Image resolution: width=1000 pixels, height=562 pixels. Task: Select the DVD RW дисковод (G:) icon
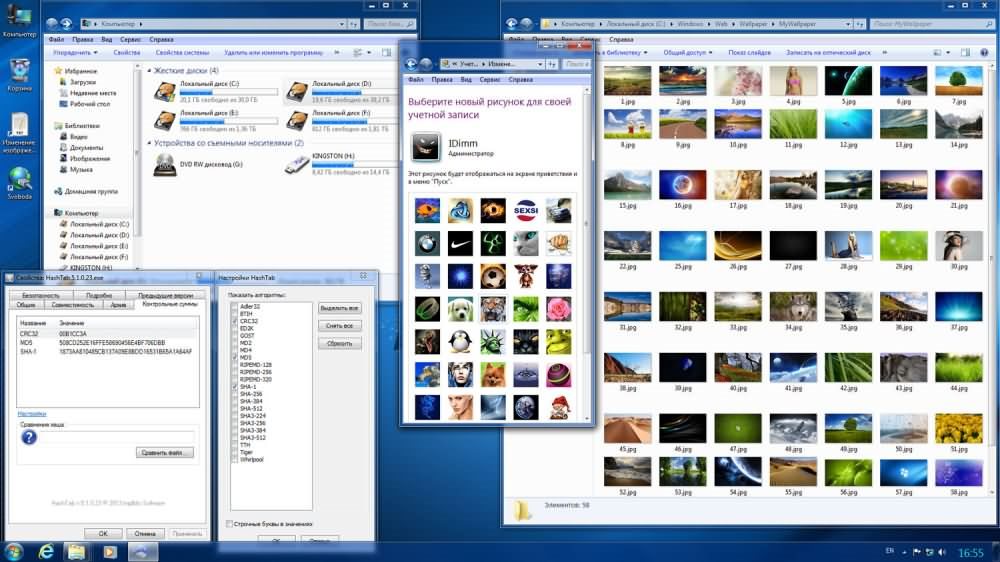coord(165,164)
